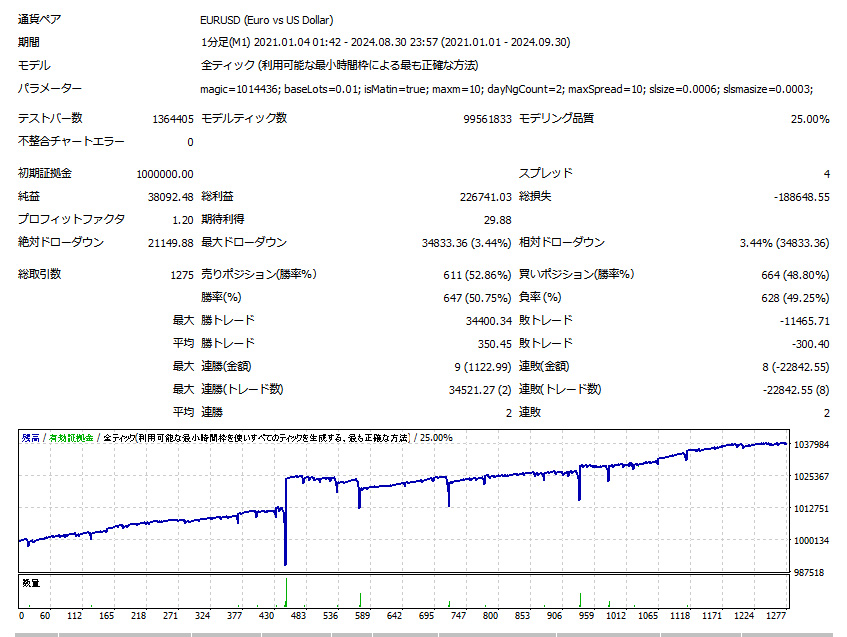Screen dimensions: 847x637
Task: Click the relative drawdown value 3.44% (34833.36)
Action: click(x=784, y=243)
